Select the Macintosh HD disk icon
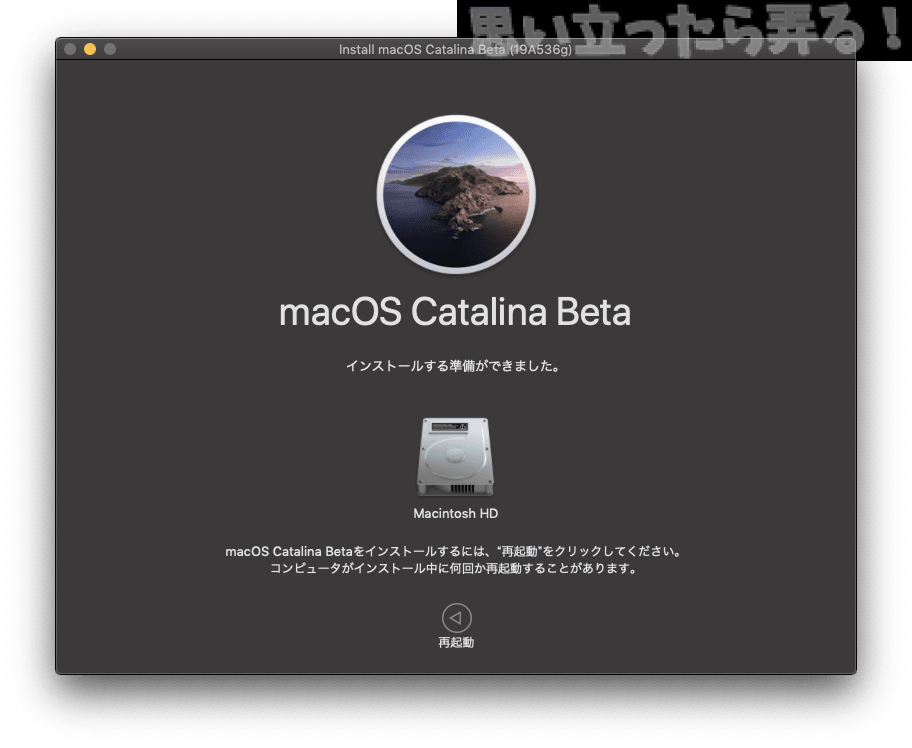912x748 pixels. click(x=455, y=457)
